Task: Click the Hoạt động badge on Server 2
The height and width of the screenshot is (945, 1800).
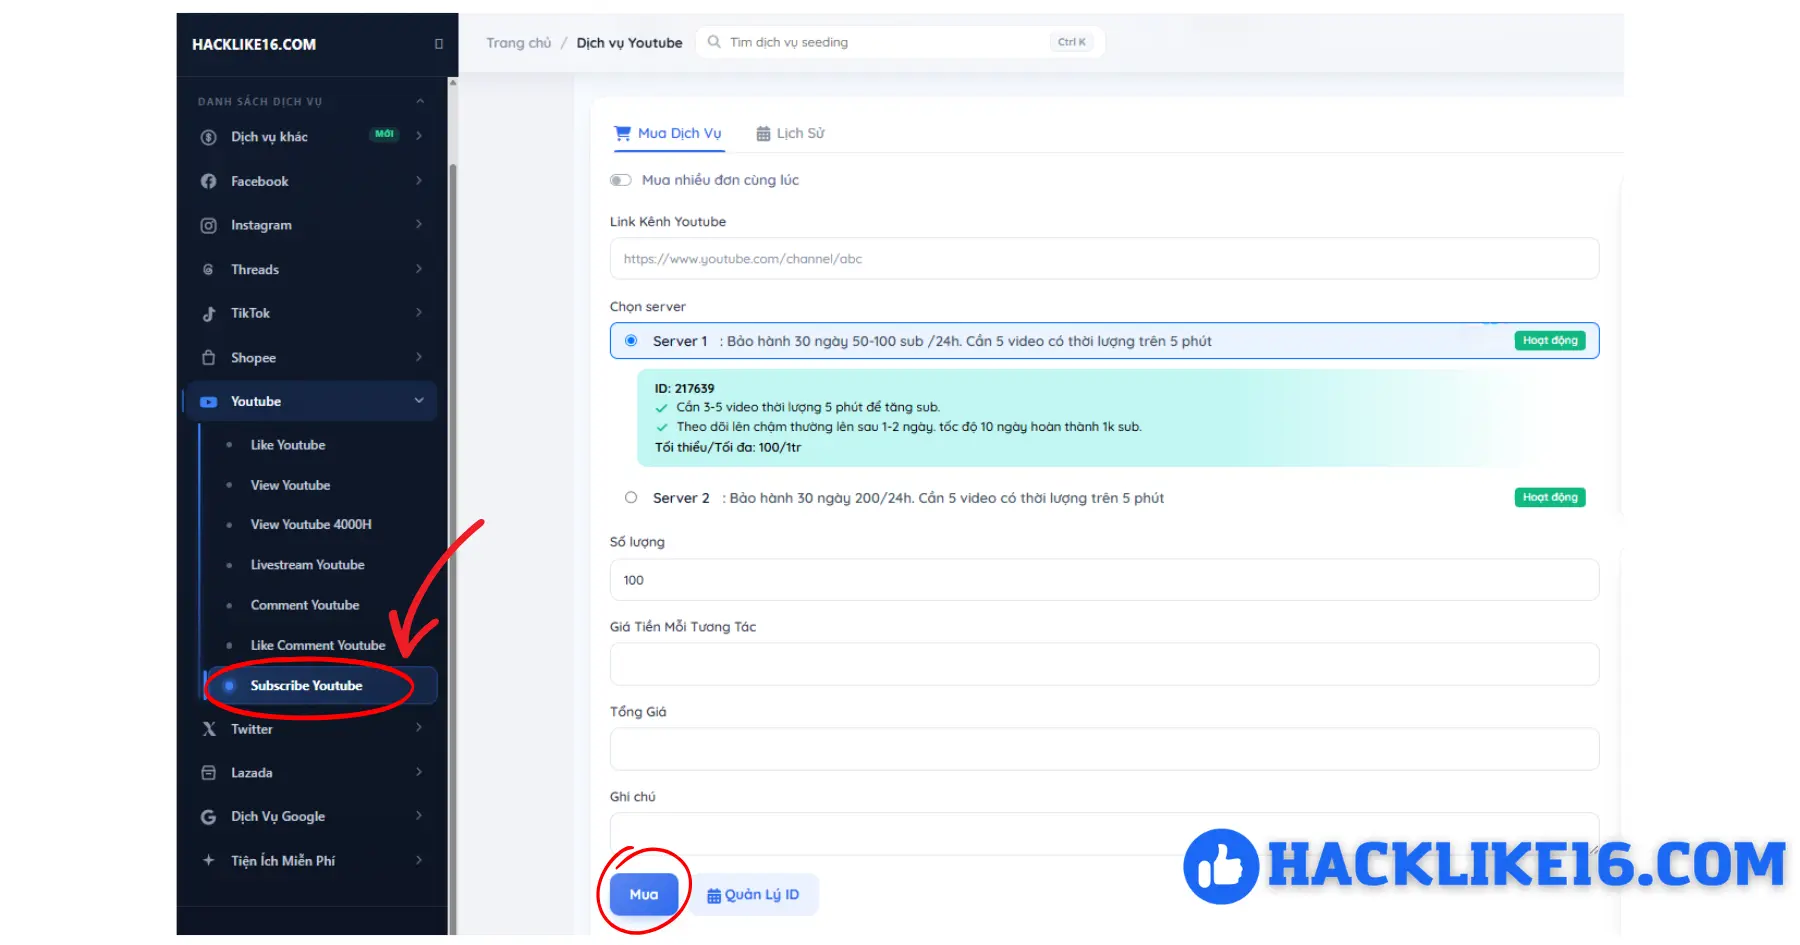Action: coord(1550,497)
